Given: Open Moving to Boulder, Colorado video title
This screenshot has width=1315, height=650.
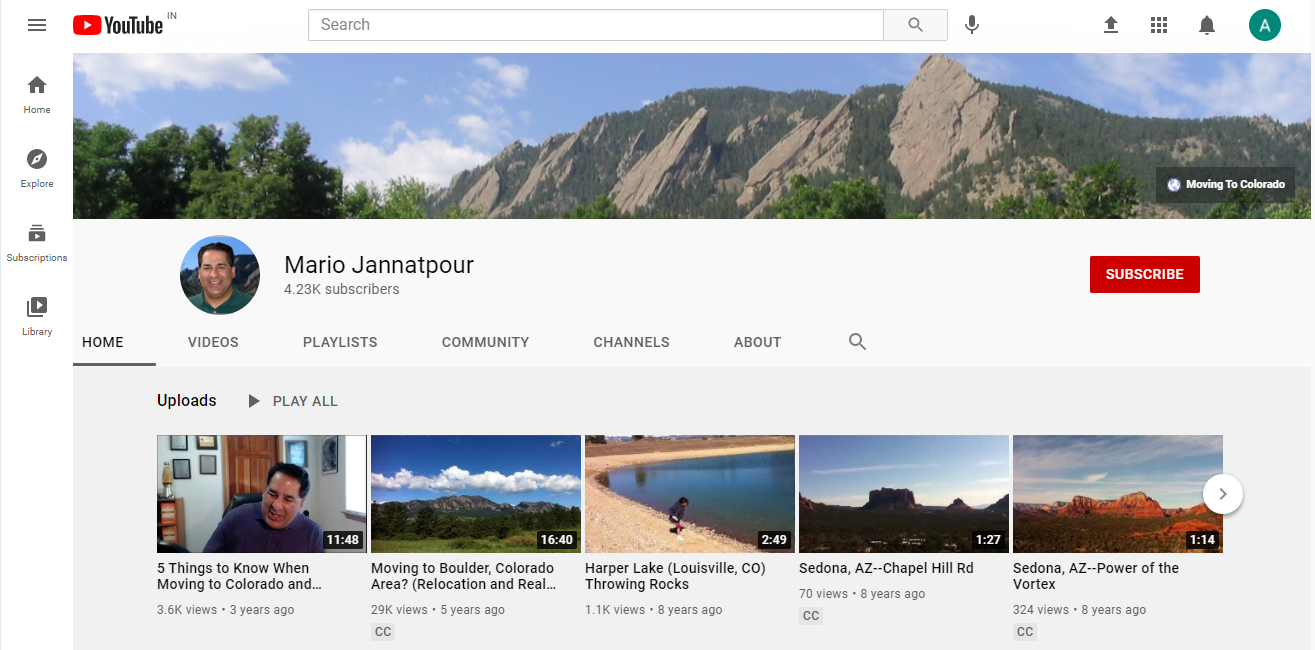Looking at the screenshot, I should tap(463, 576).
